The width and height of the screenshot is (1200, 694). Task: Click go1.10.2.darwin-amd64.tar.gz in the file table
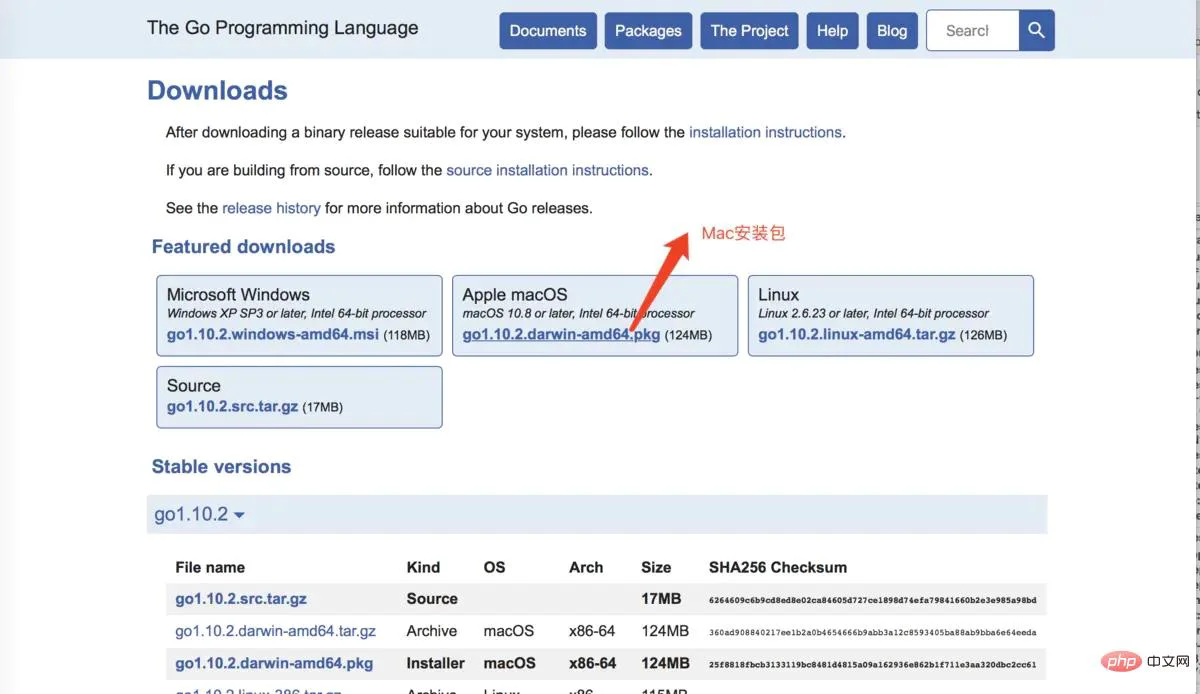tap(275, 631)
